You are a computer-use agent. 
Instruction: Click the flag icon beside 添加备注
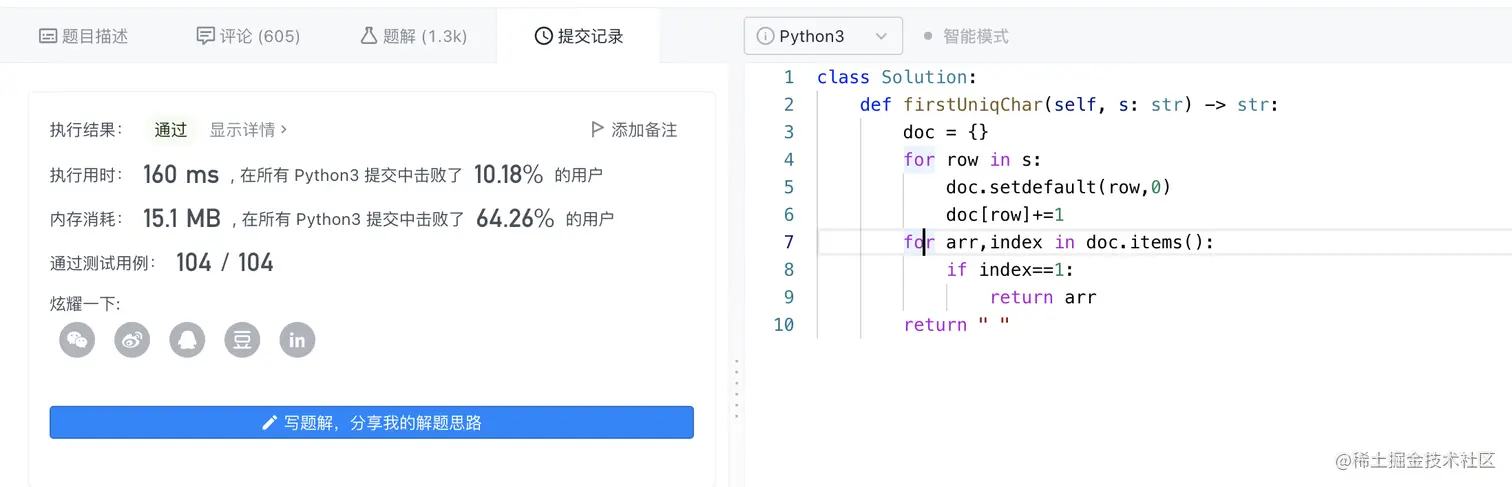(597, 129)
